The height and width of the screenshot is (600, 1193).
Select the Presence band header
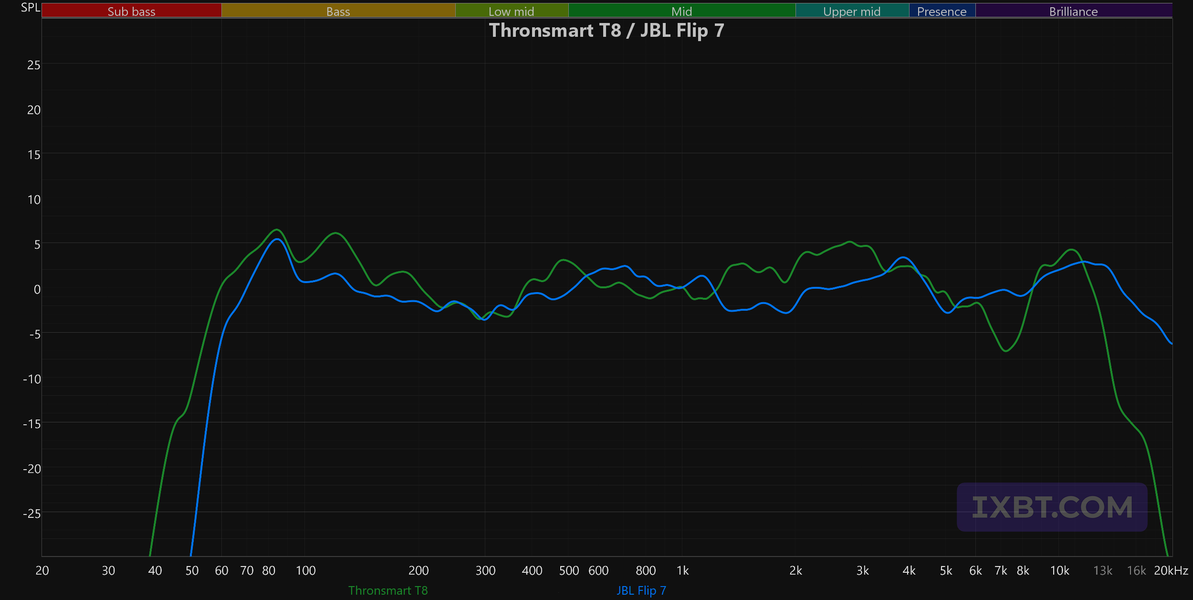942,11
